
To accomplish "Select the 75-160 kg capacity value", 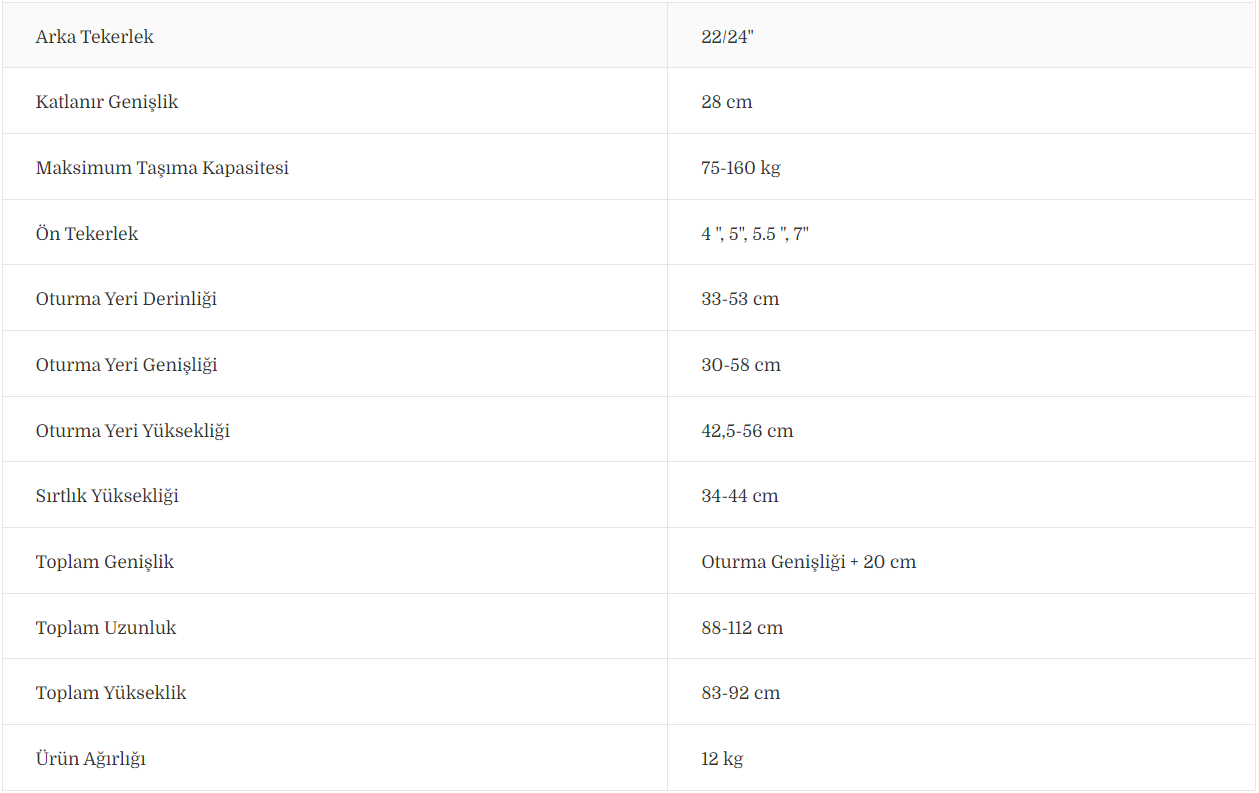I will pyautogui.click(x=741, y=168).
